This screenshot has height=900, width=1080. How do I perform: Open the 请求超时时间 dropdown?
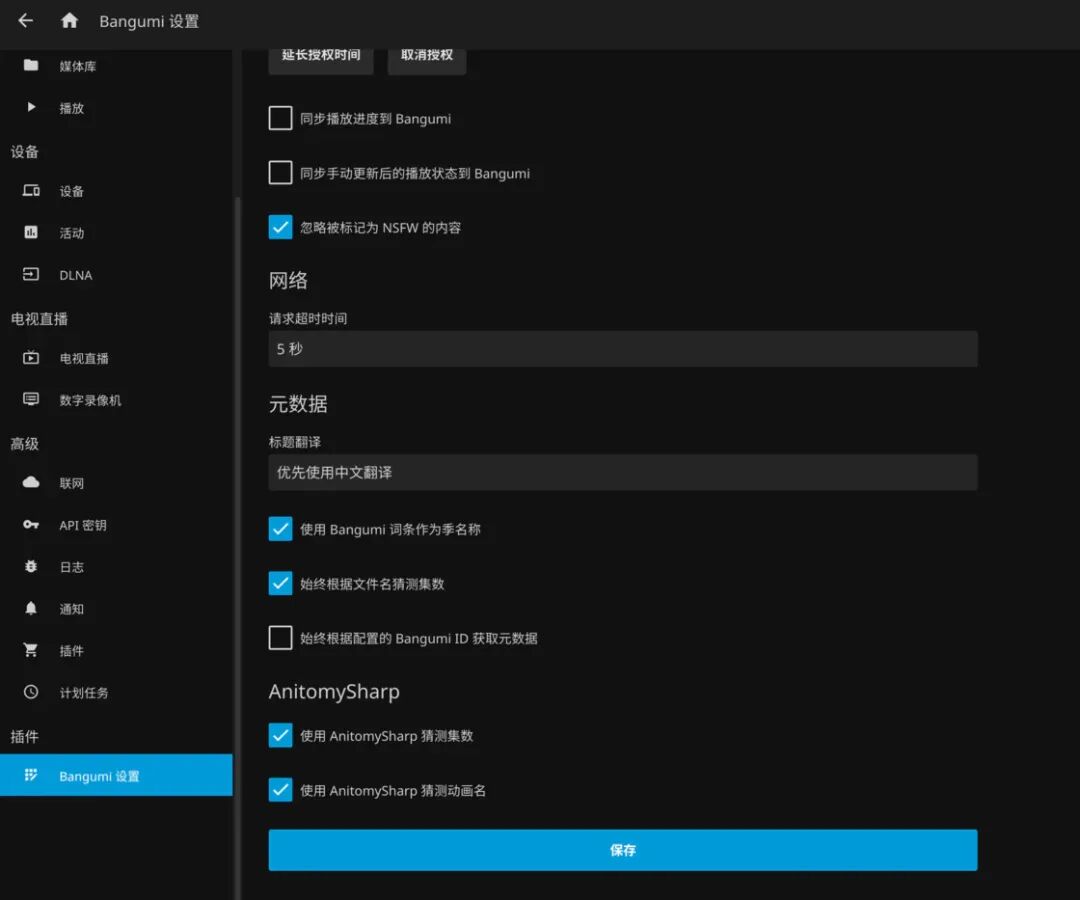coord(623,348)
